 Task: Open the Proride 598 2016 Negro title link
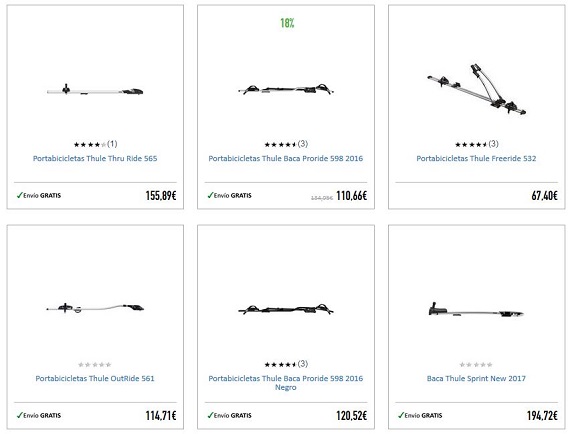point(286,383)
